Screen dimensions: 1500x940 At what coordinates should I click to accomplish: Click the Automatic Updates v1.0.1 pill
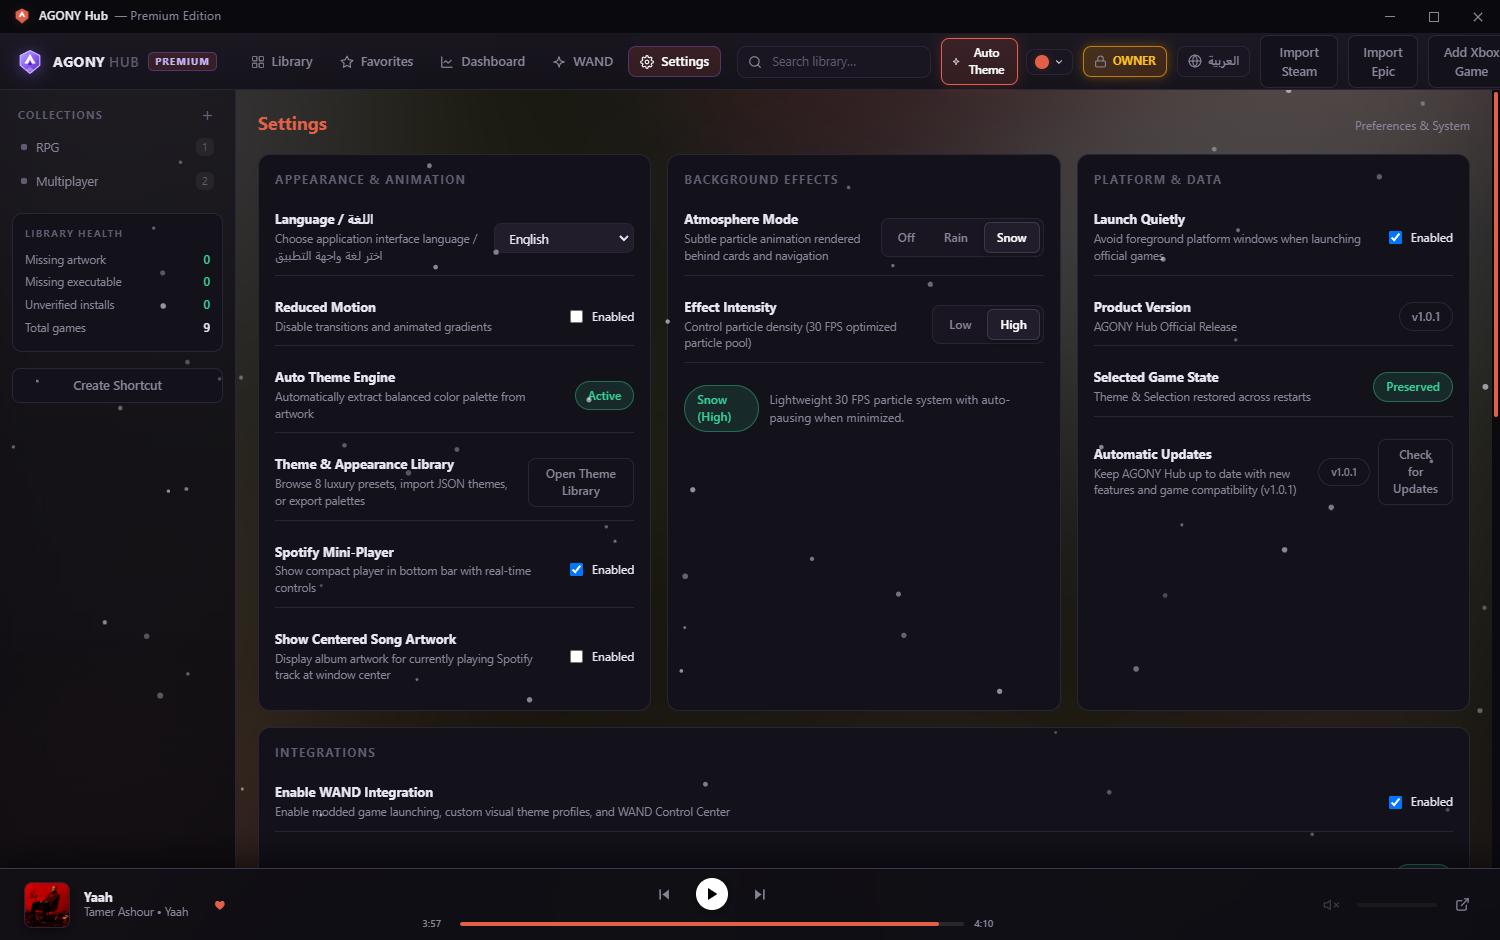click(1344, 472)
